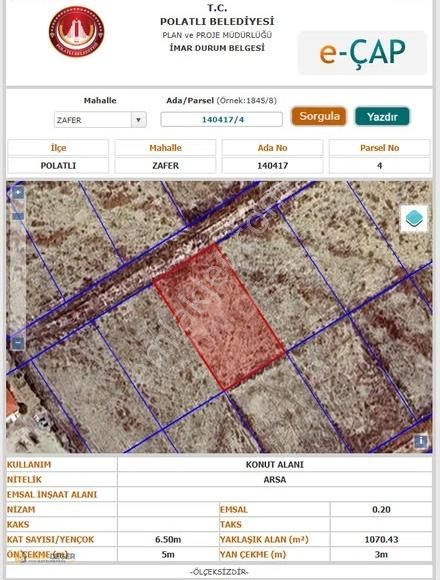Open the Mahalle dropdown showing ZAFER
Image resolution: width=440 pixels, height=580 pixels.
point(100,120)
